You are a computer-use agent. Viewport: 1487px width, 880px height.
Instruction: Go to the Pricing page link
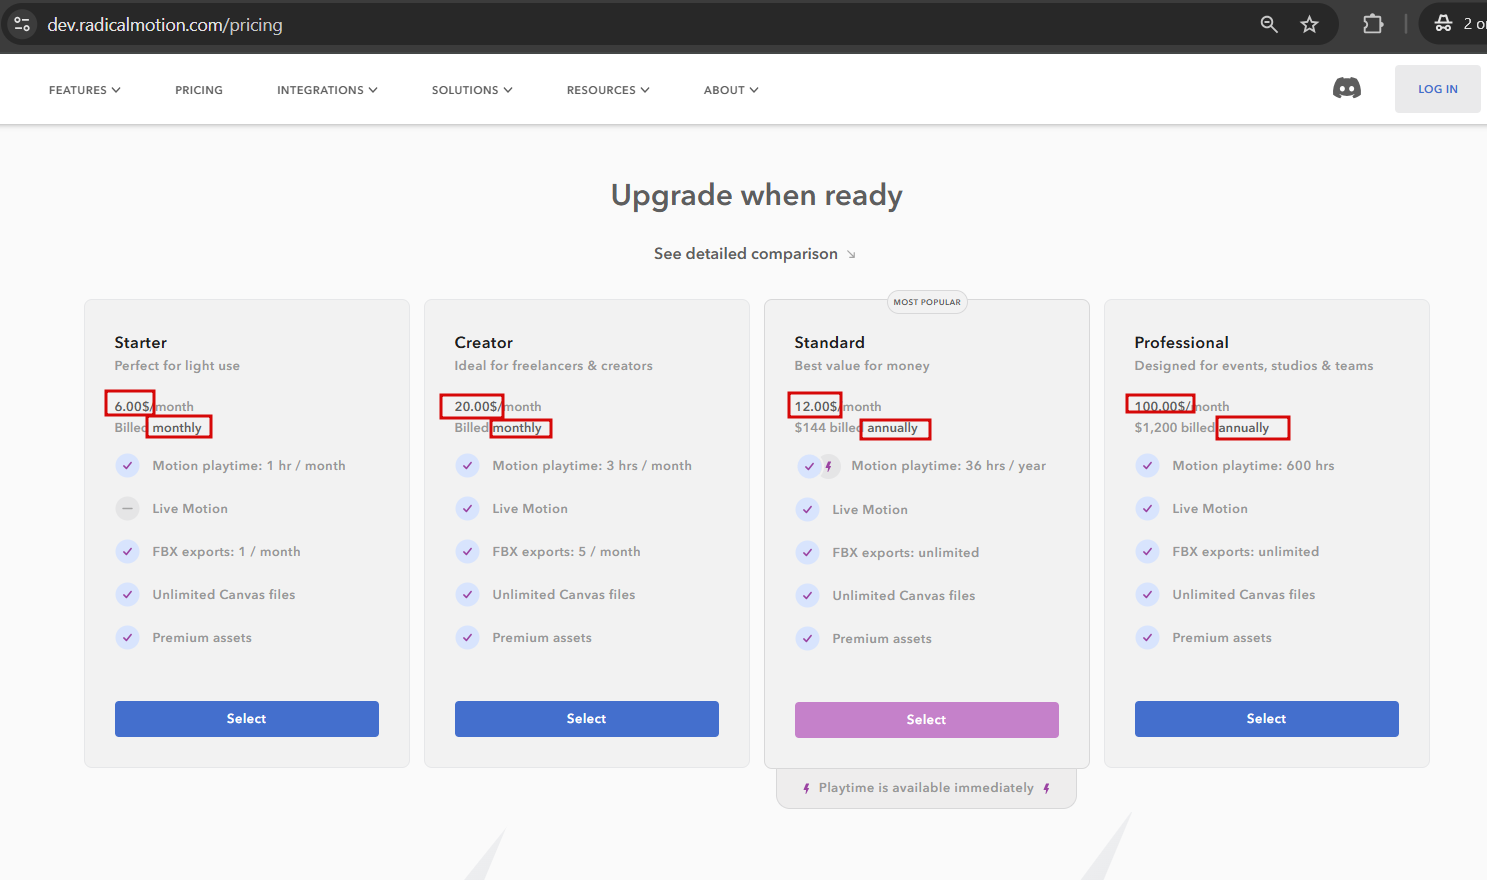pos(199,90)
